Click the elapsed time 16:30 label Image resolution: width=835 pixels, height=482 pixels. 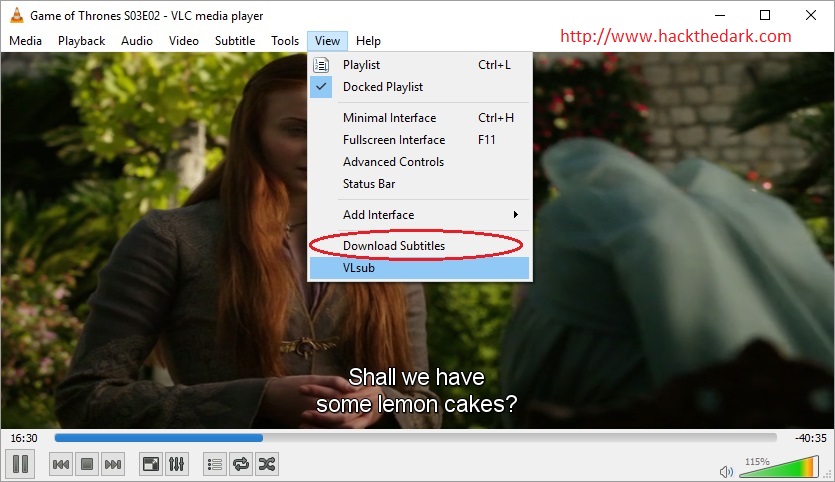24,438
